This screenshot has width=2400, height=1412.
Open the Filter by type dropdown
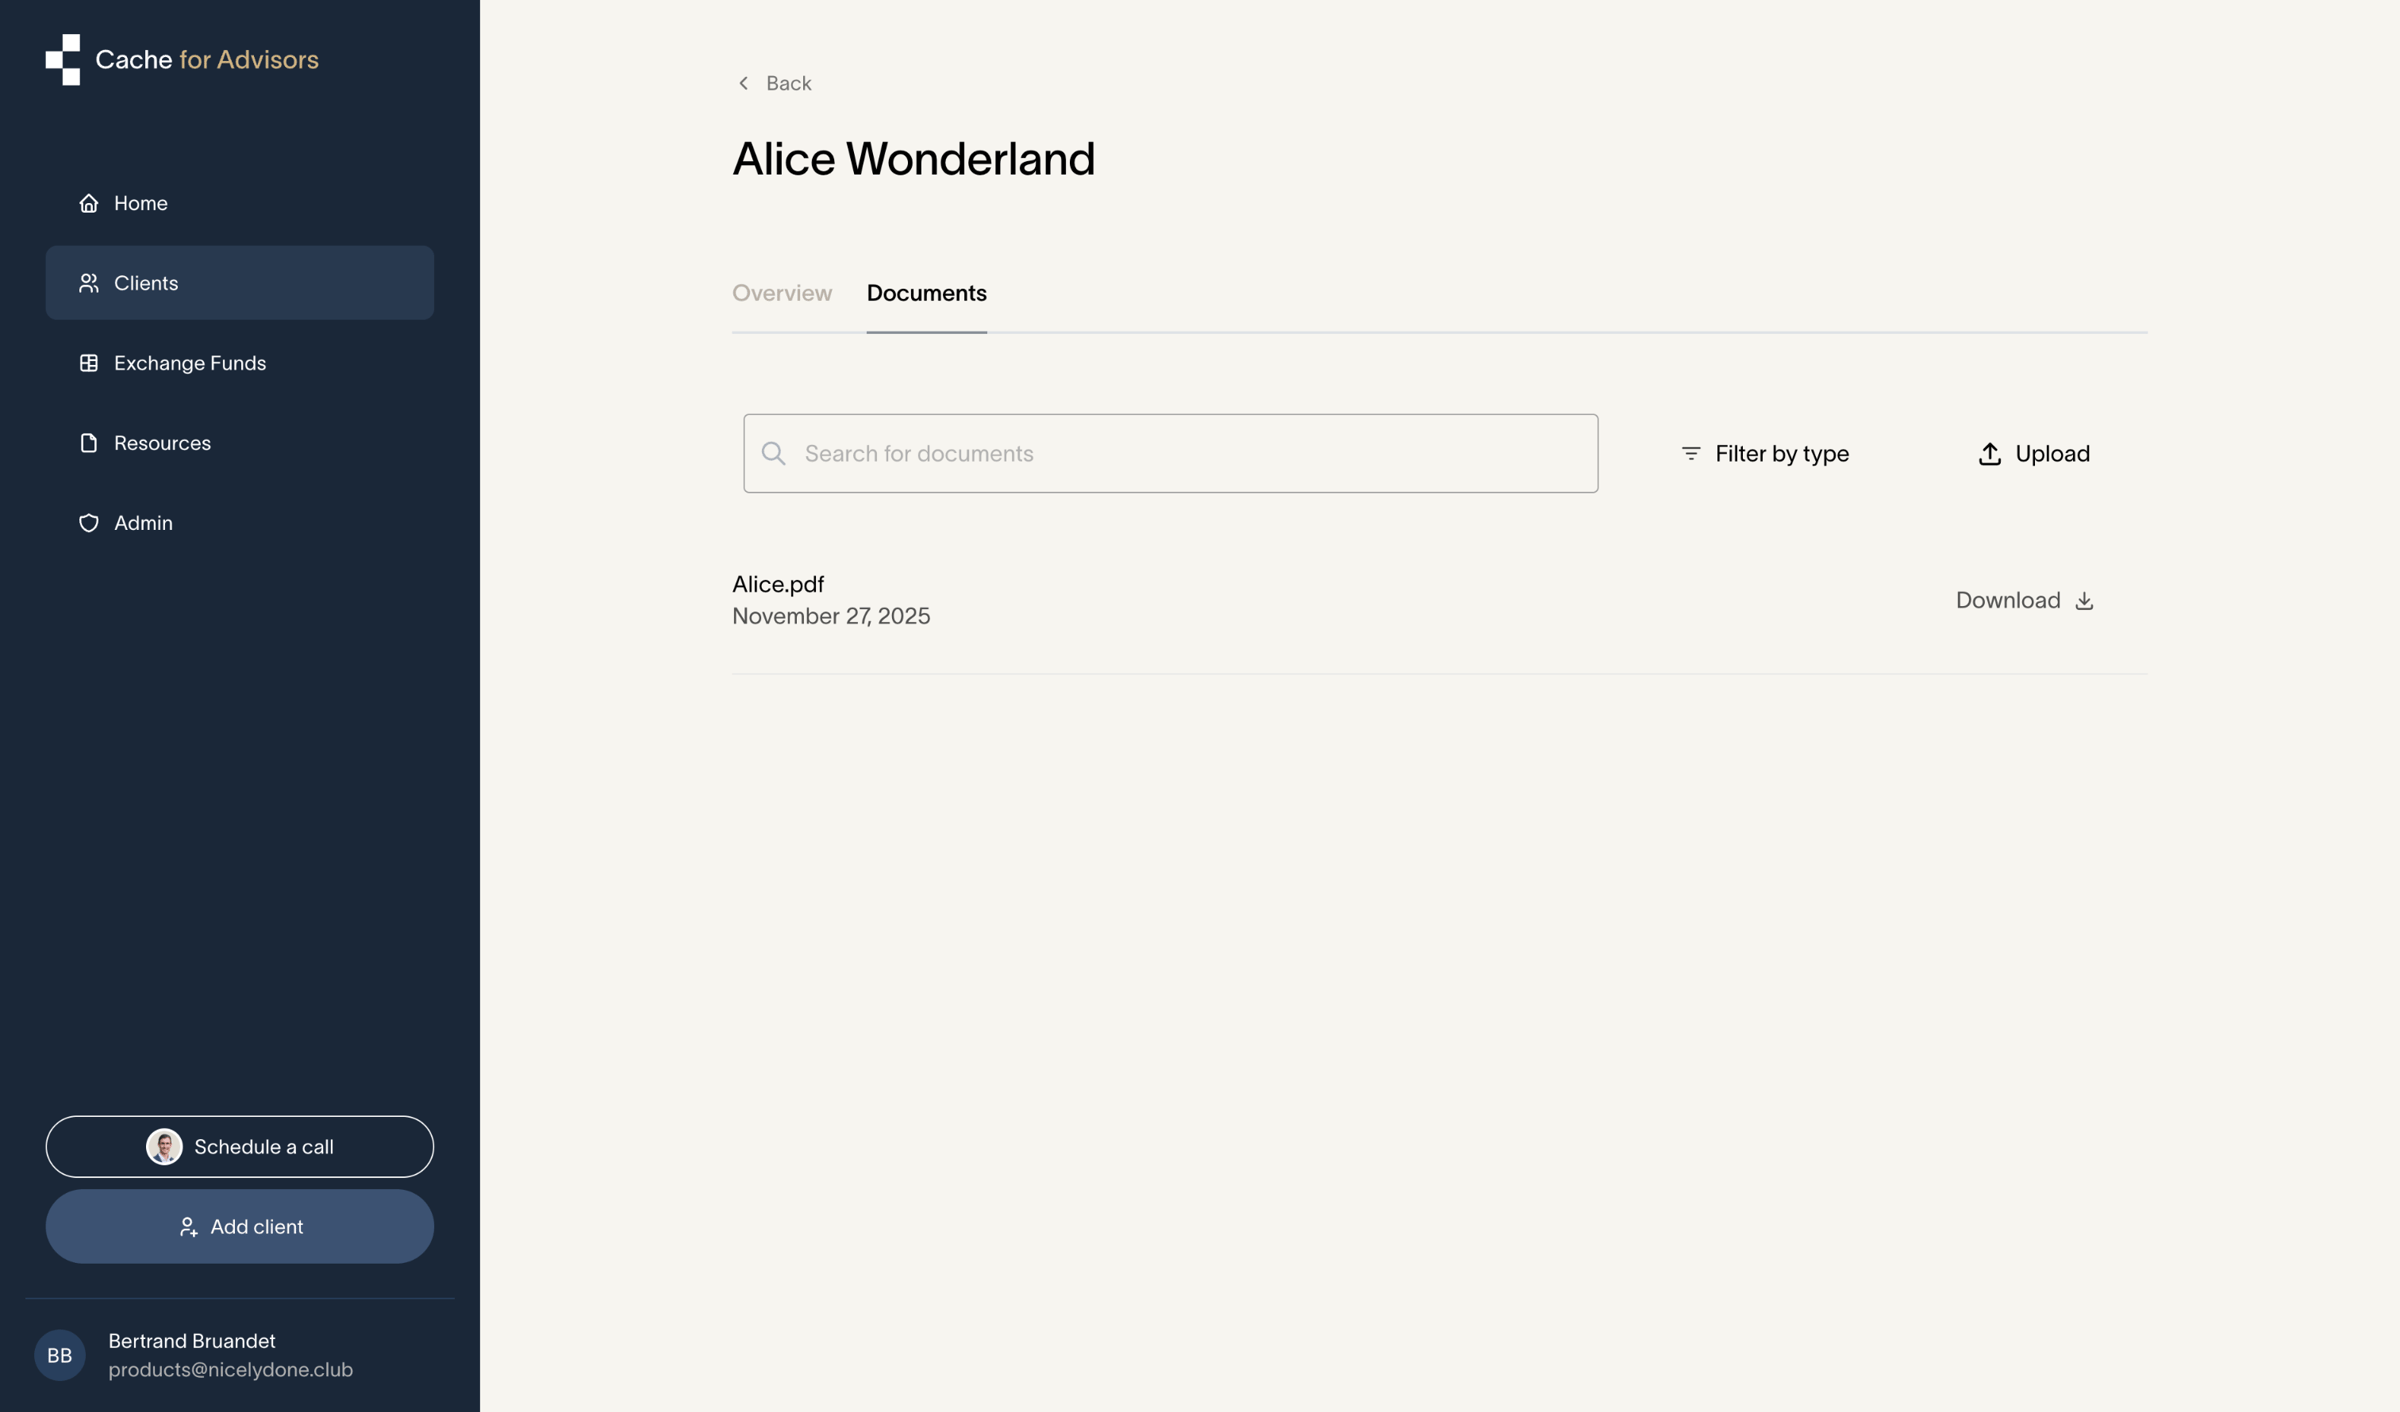(1765, 454)
